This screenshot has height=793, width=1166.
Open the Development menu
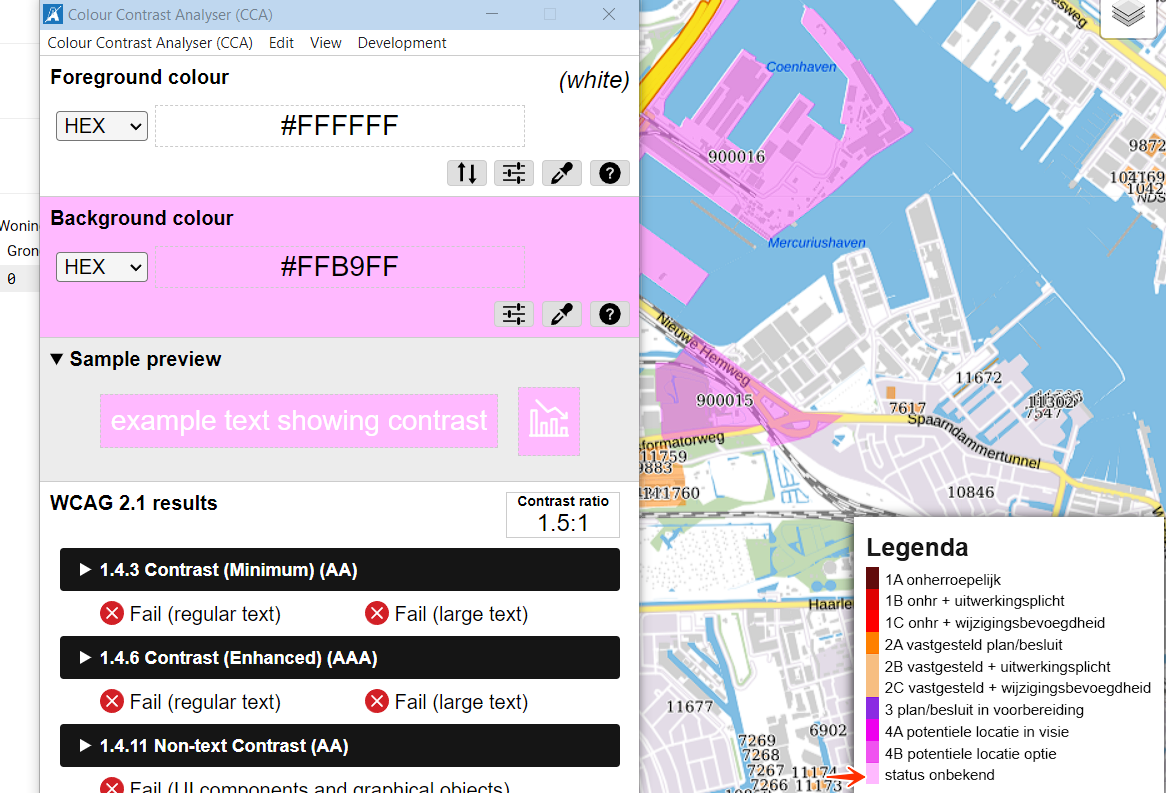(402, 43)
